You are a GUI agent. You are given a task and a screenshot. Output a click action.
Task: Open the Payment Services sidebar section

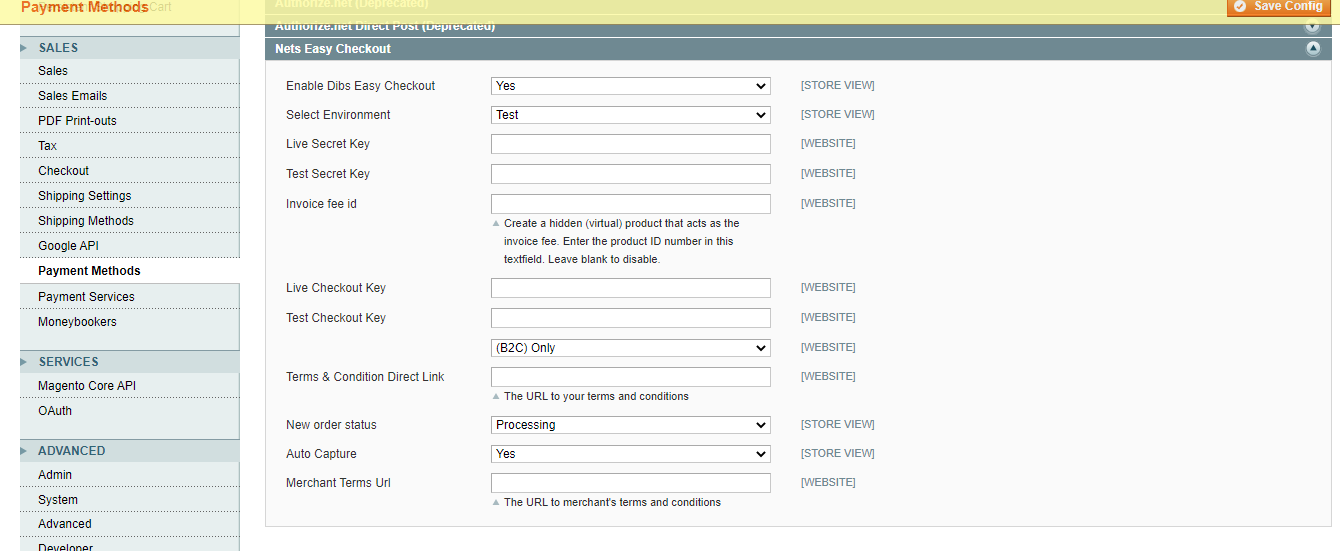click(x=130, y=297)
